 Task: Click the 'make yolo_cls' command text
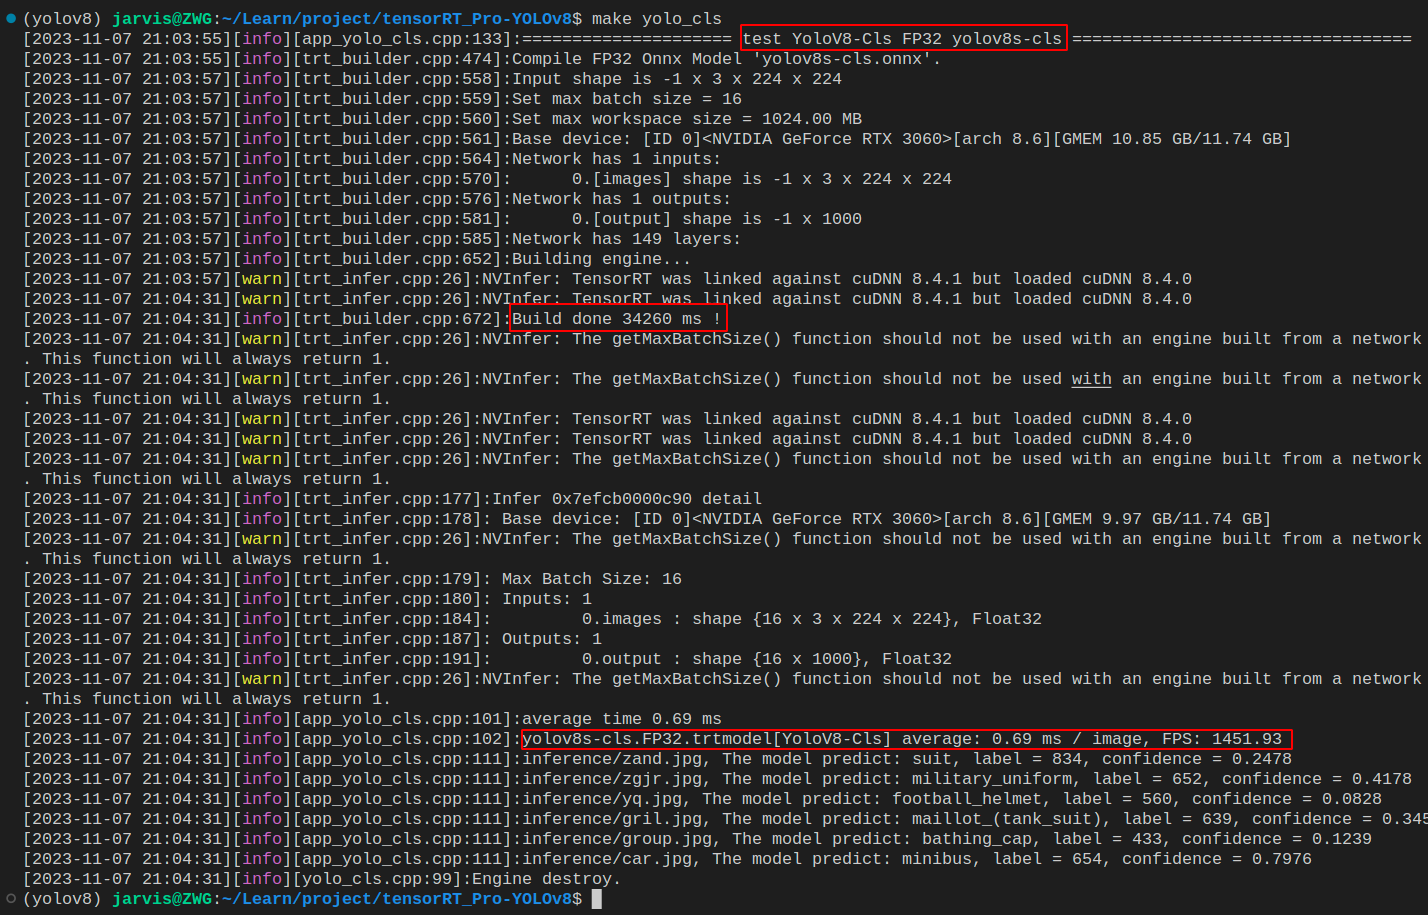(657, 19)
